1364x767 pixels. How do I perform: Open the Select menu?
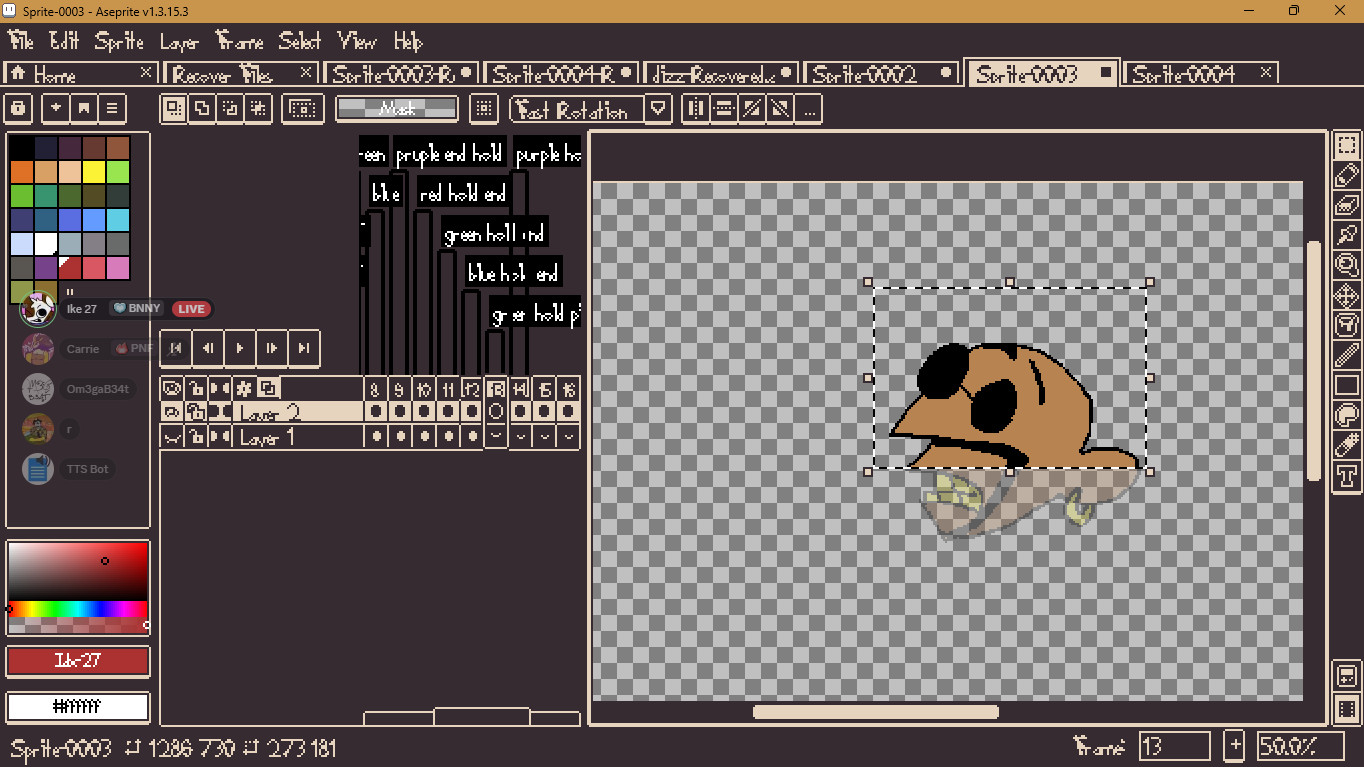pos(300,41)
